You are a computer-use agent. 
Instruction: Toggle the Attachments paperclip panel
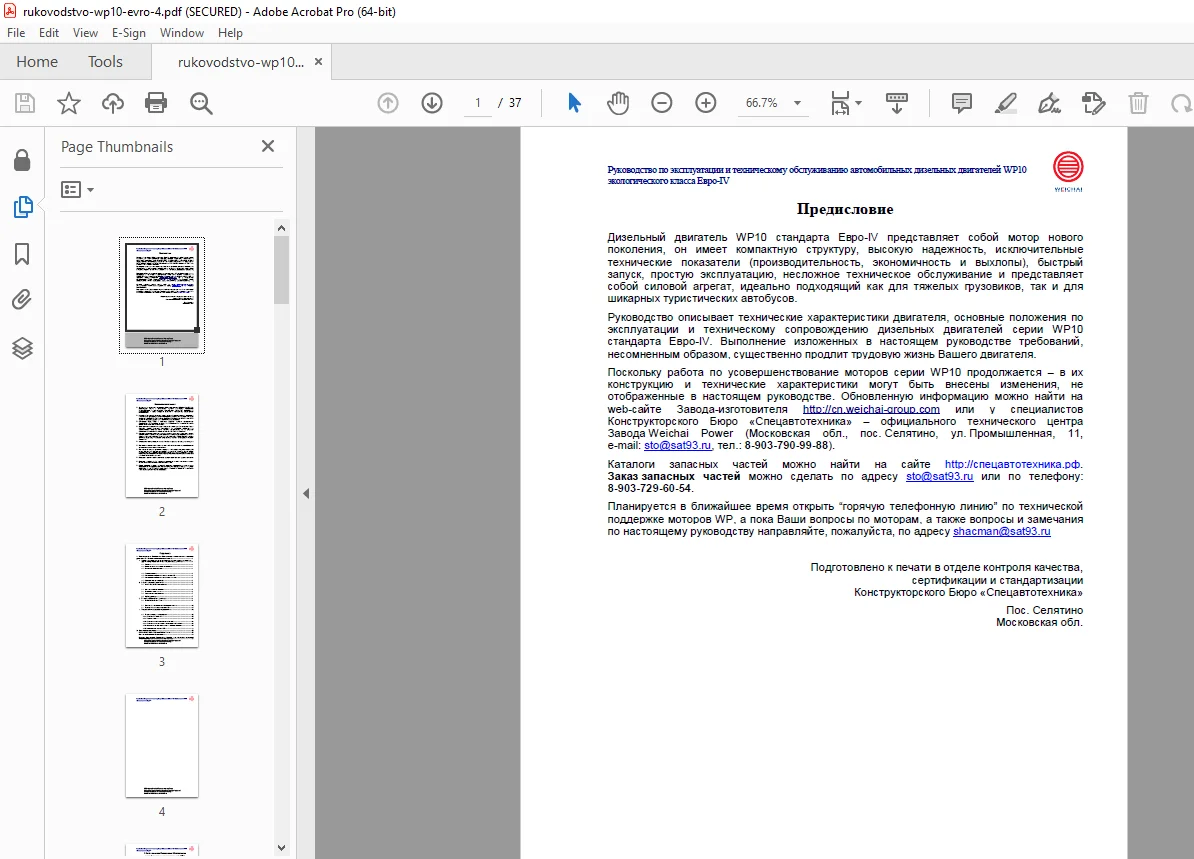pyautogui.click(x=22, y=300)
